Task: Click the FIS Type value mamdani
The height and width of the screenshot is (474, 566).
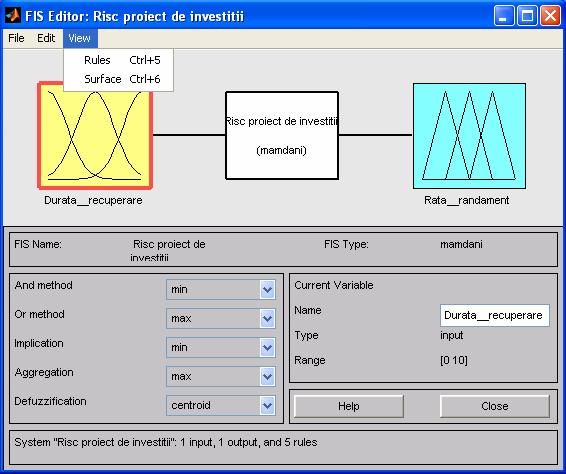Action: point(461,244)
